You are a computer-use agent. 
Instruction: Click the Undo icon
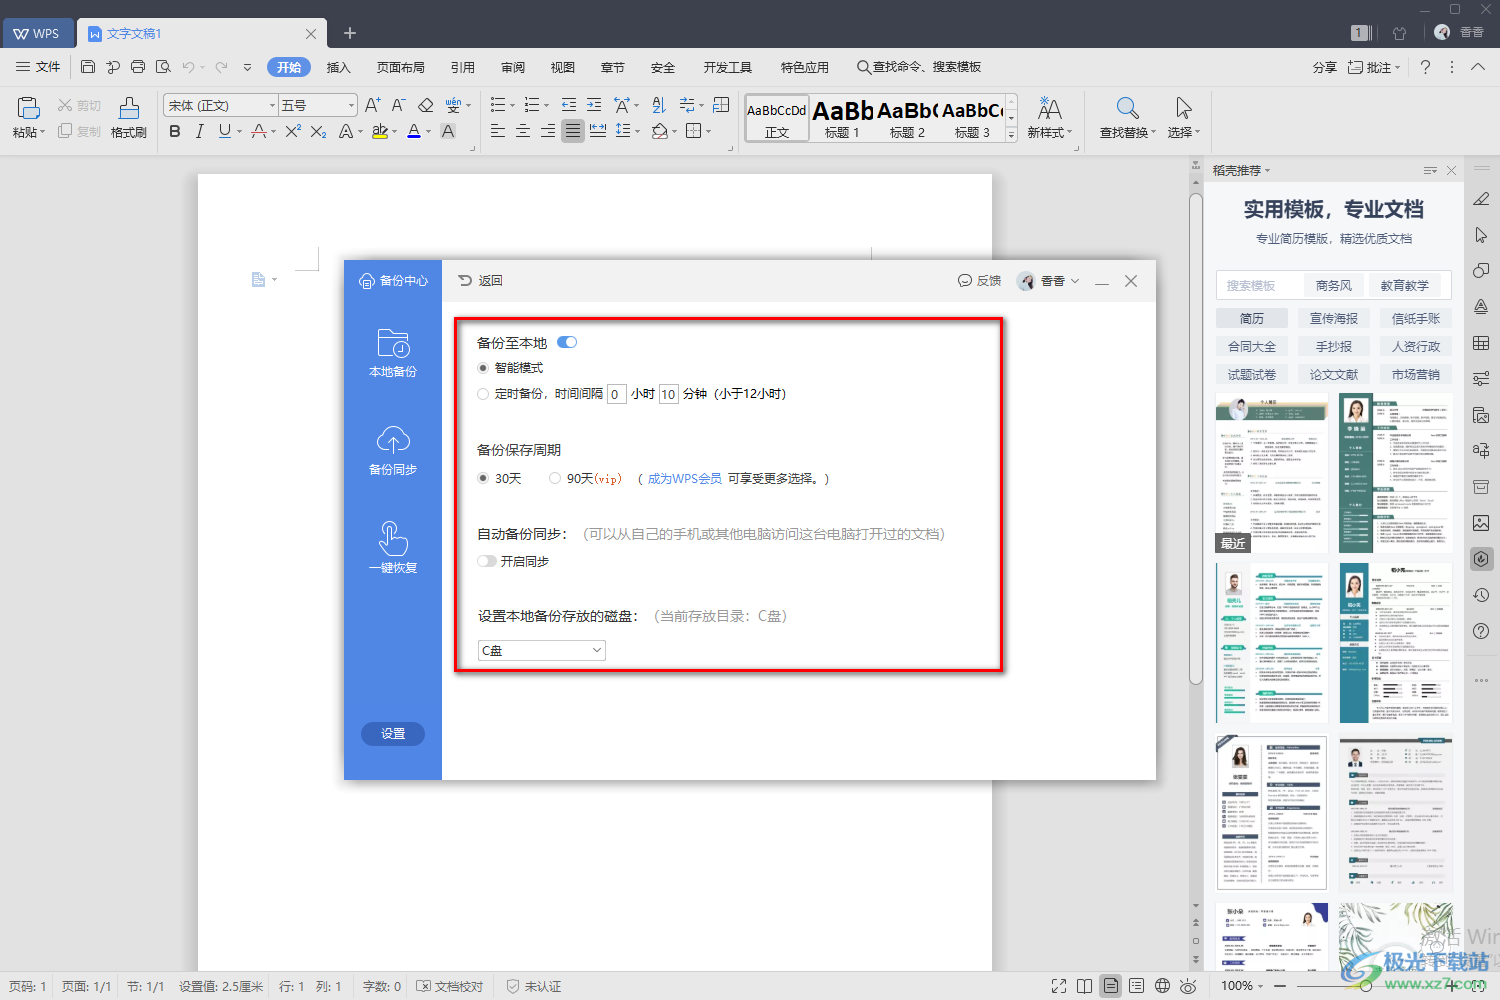pos(188,67)
